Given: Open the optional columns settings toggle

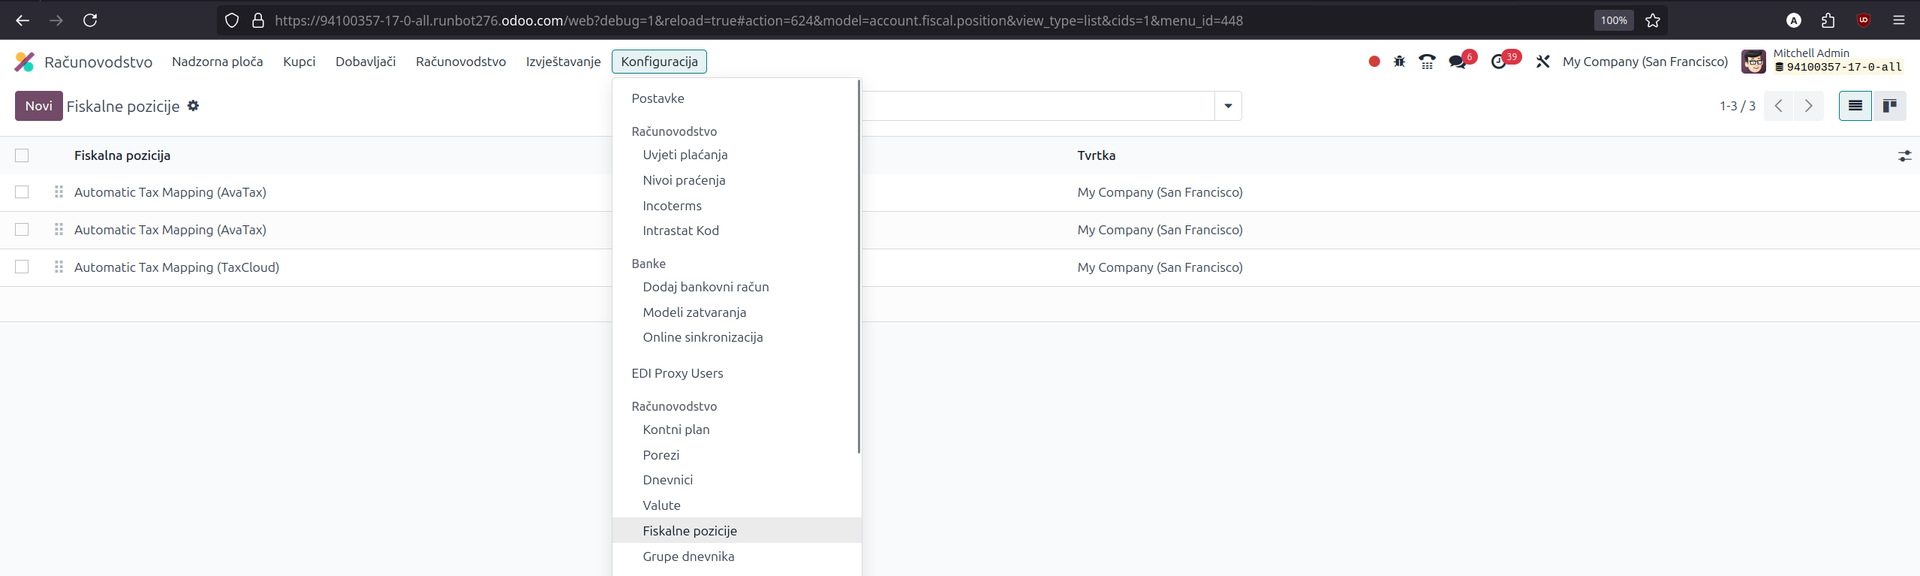Looking at the screenshot, I should (1904, 155).
